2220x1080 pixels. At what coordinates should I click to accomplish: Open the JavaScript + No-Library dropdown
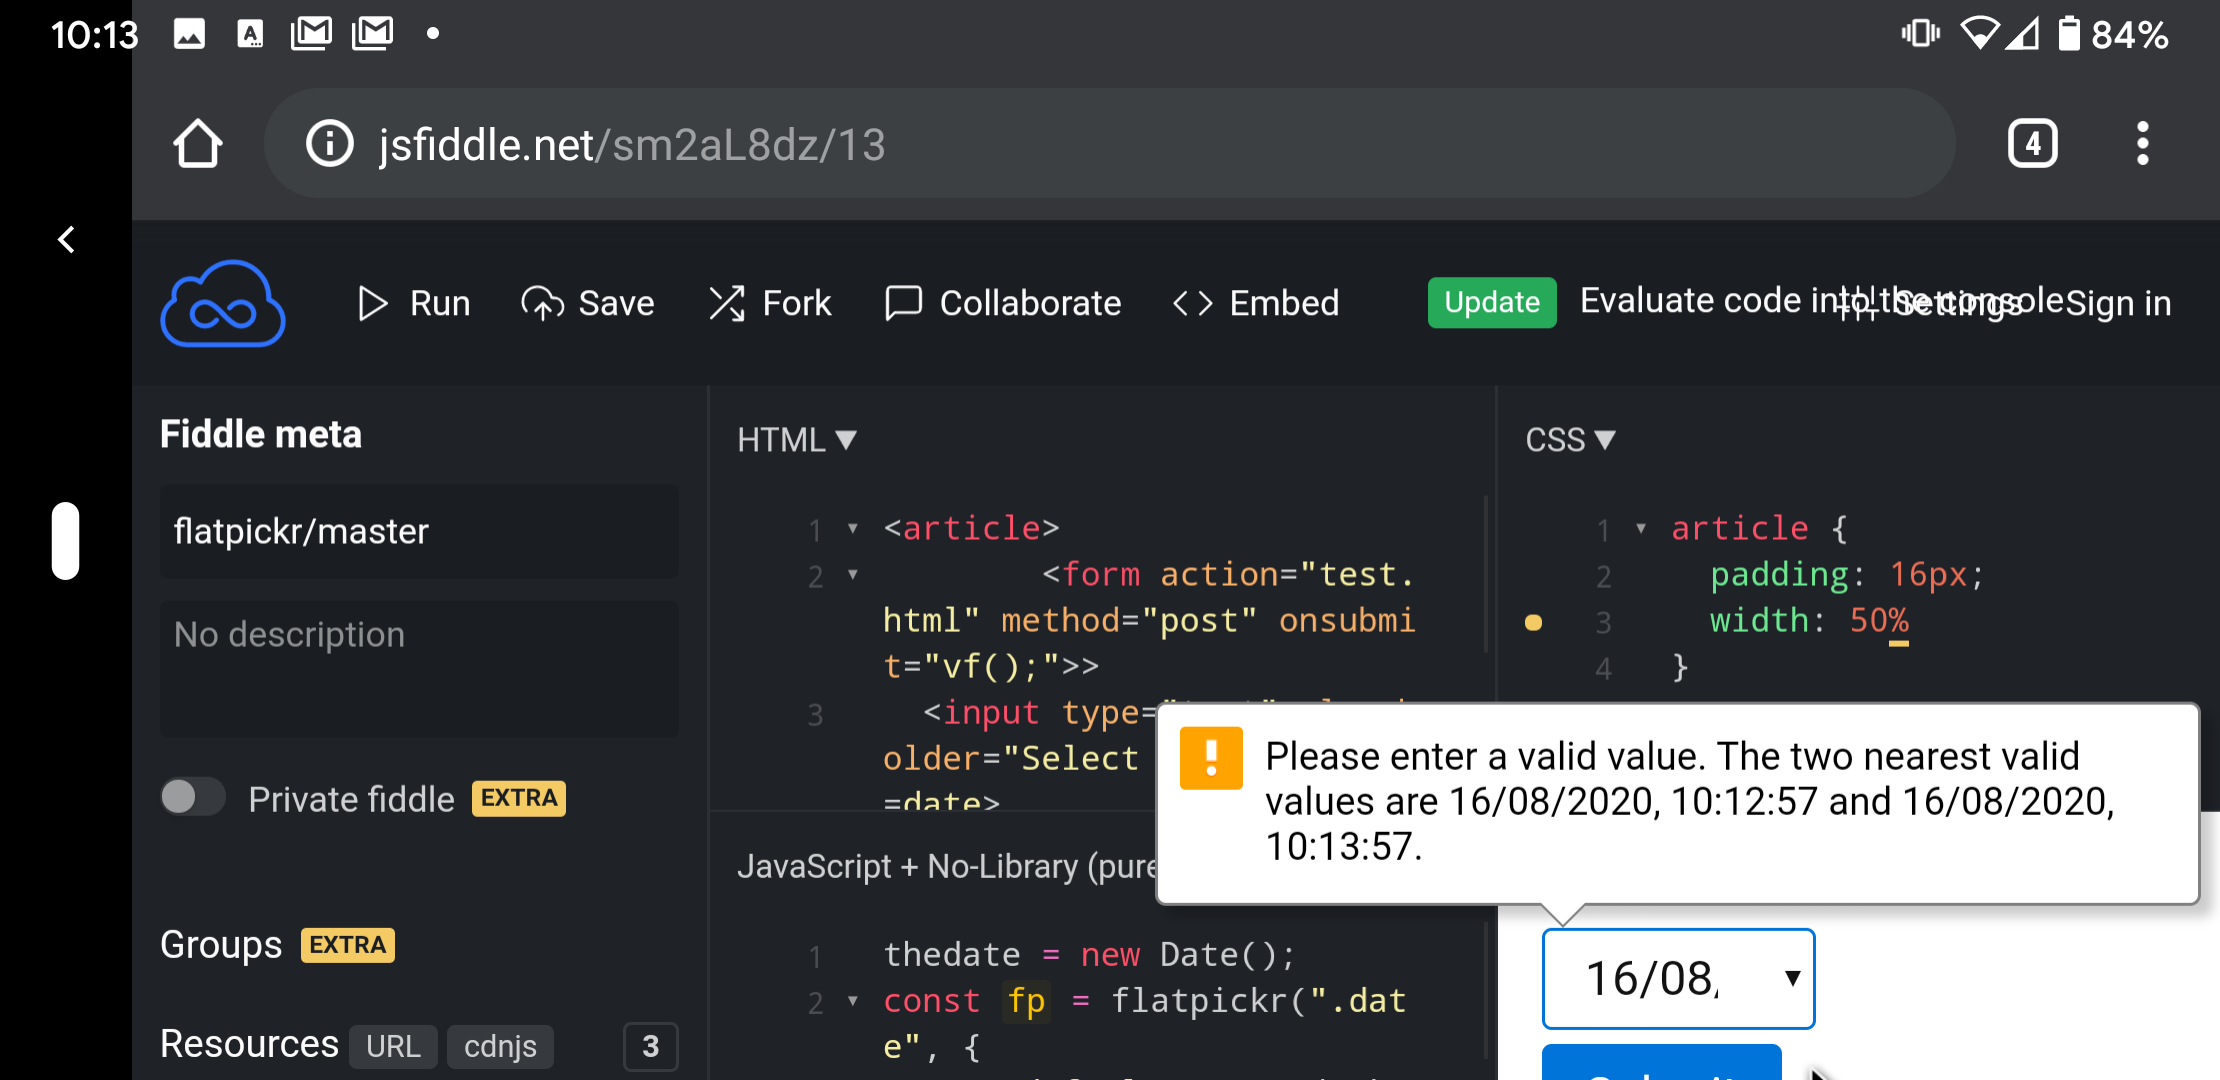[x=946, y=866]
